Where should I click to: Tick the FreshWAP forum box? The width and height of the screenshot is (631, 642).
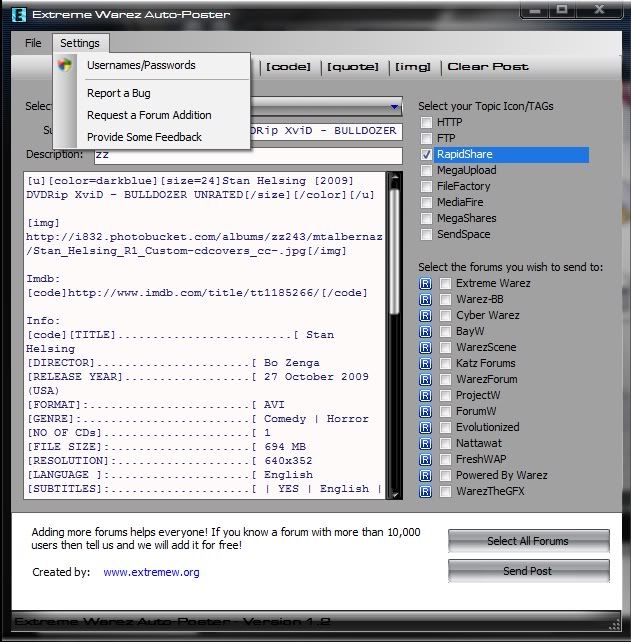(x=446, y=459)
